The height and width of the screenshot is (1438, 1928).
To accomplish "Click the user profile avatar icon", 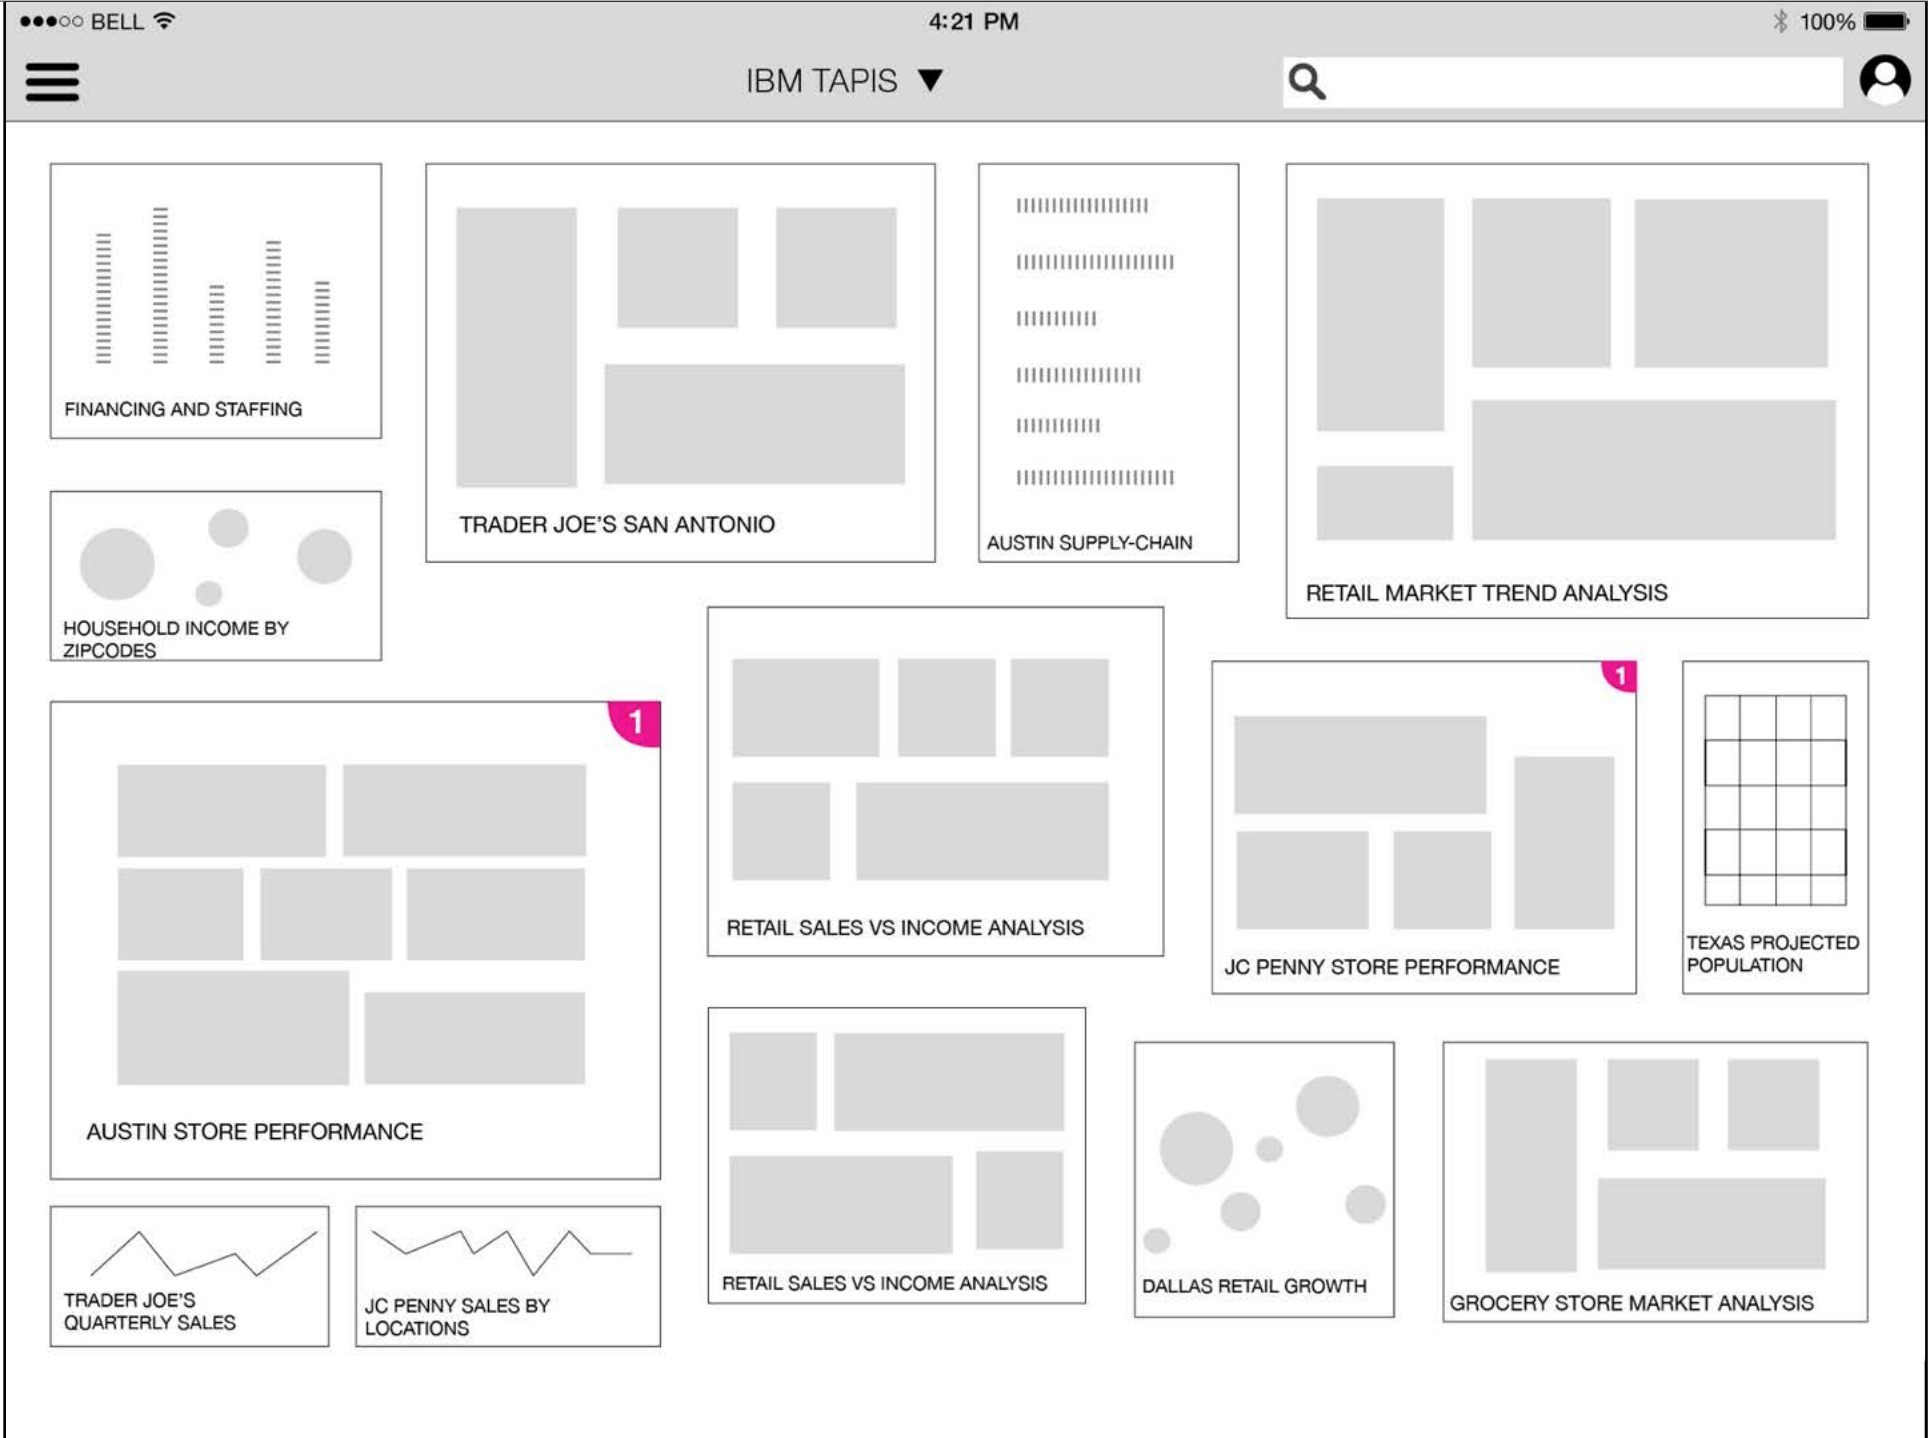I will [x=1884, y=80].
